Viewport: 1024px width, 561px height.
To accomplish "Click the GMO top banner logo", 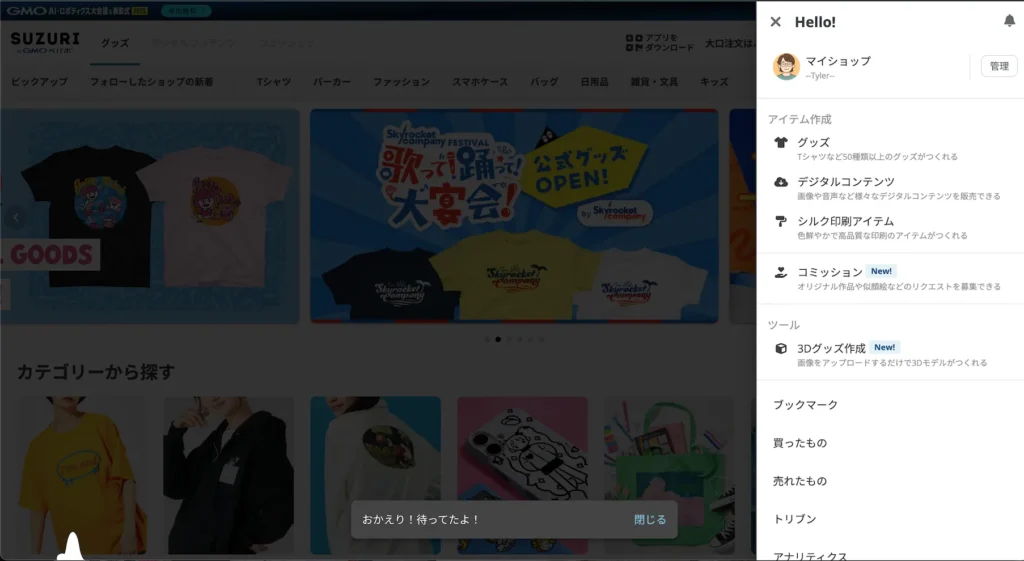I will click(77, 10).
